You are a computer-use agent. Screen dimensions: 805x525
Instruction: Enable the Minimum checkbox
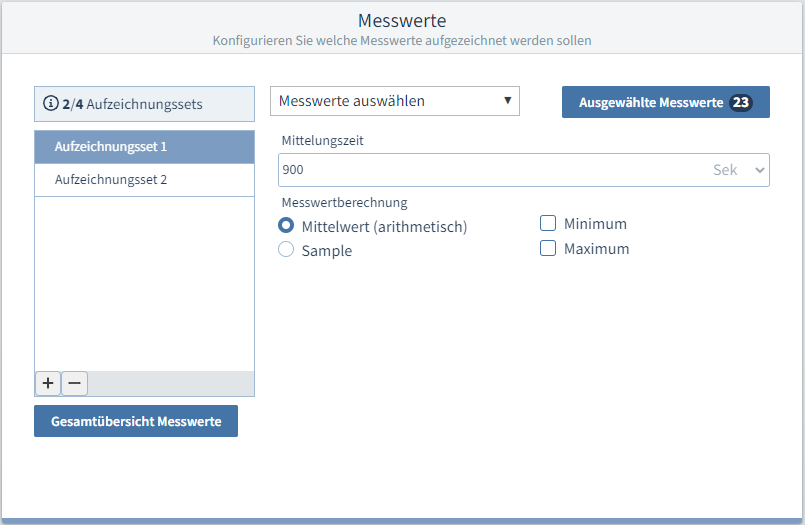[548, 224]
